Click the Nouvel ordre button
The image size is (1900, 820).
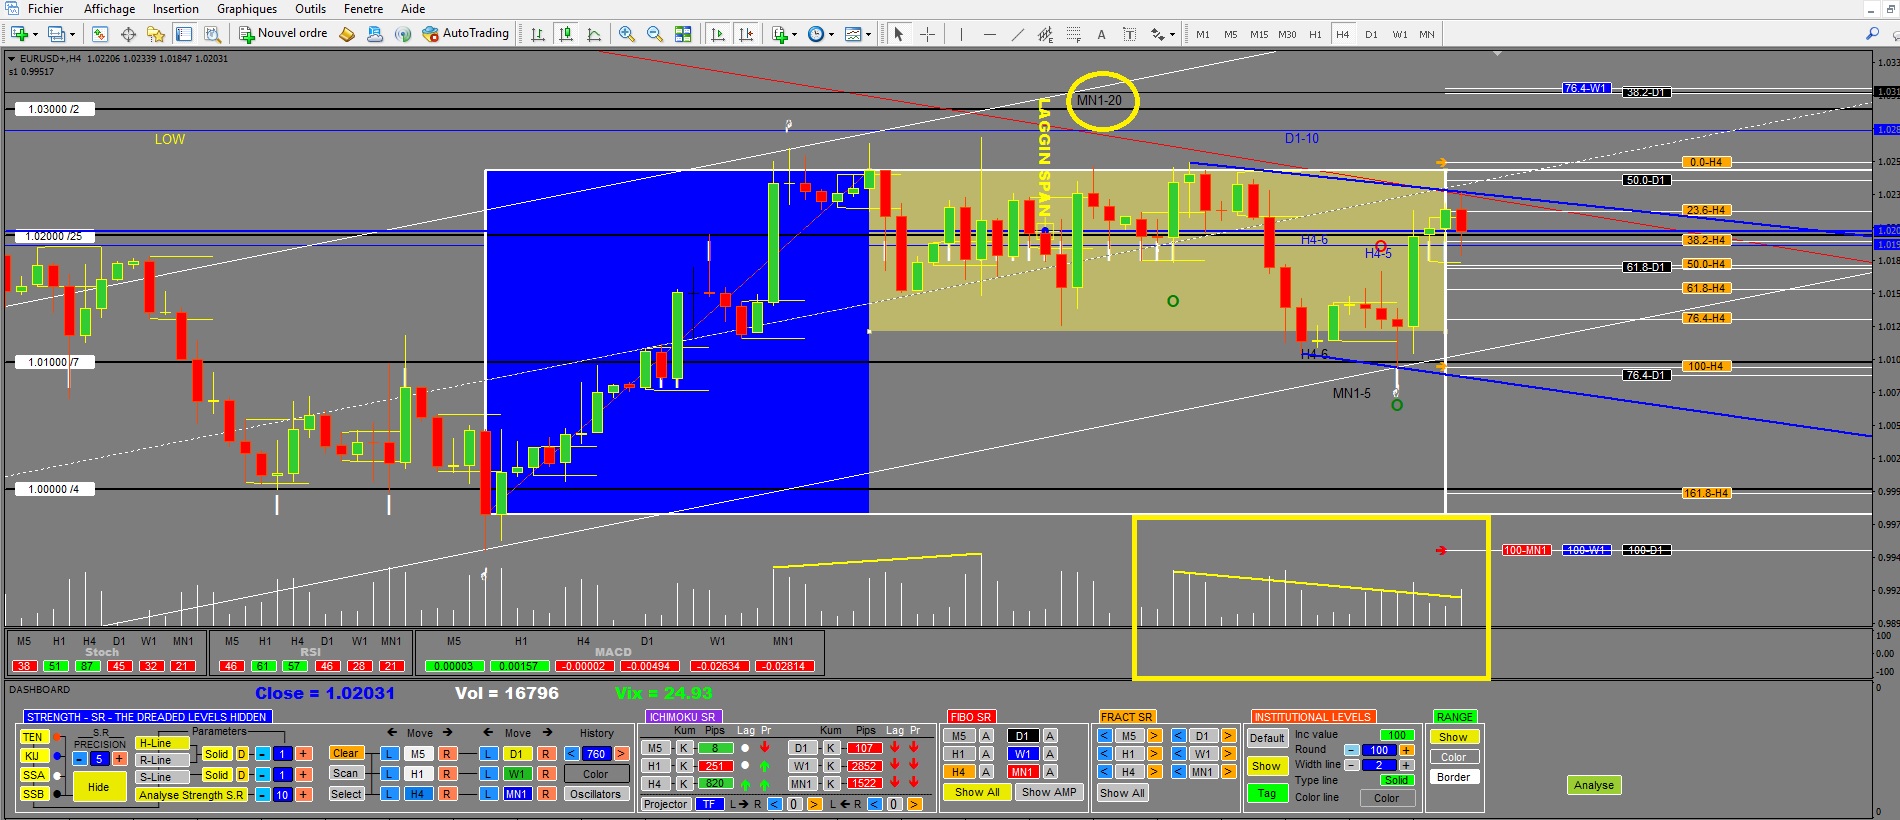point(283,34)
